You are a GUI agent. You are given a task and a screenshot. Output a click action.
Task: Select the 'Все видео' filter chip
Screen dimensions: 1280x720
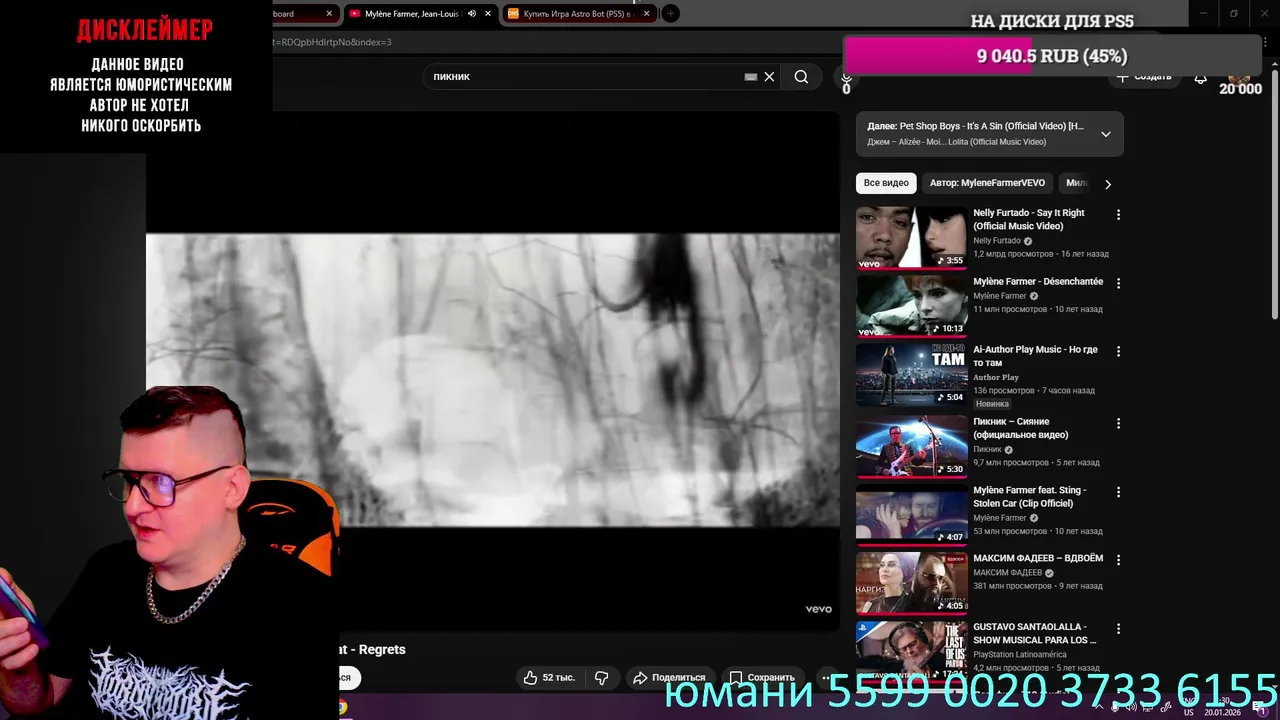pos(886,183)
